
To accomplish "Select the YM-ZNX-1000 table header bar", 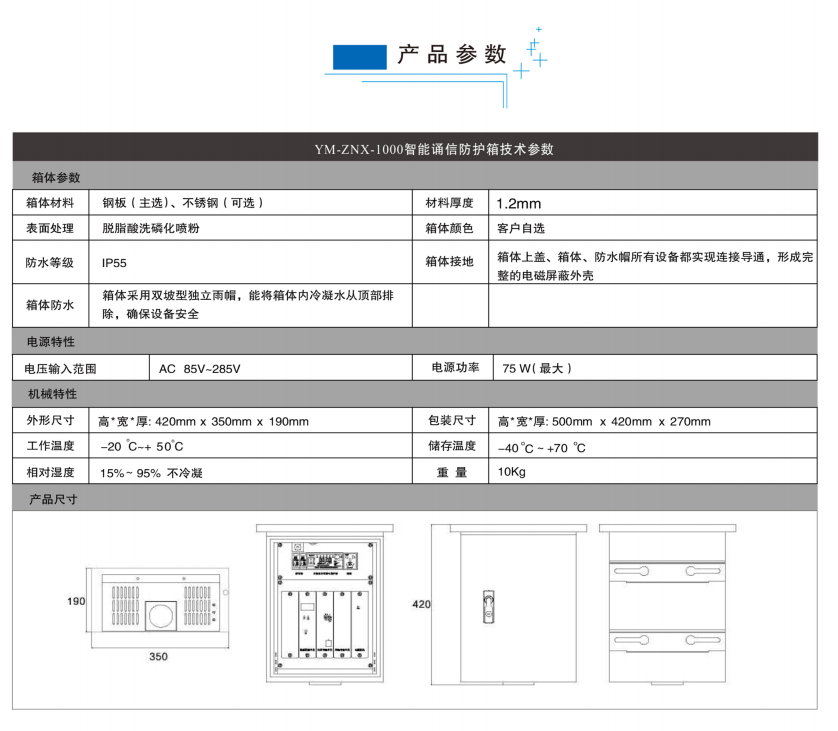I will (x=419, y=149).
